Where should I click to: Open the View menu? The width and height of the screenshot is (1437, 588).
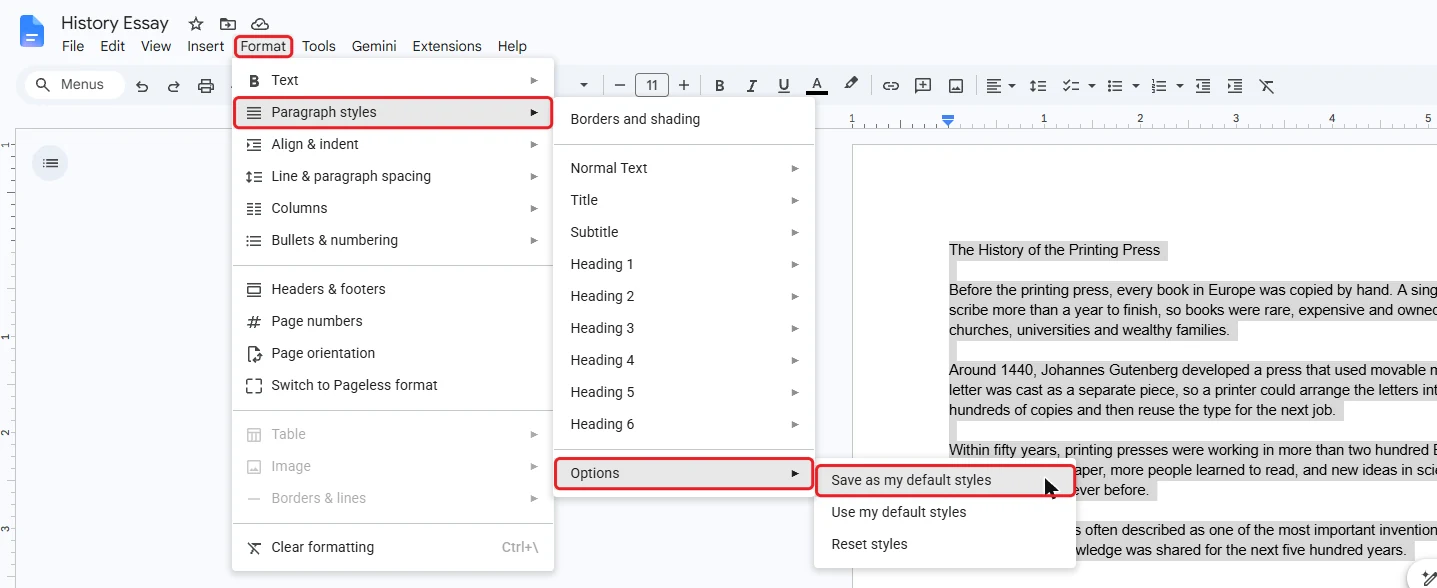pos(156,46)
